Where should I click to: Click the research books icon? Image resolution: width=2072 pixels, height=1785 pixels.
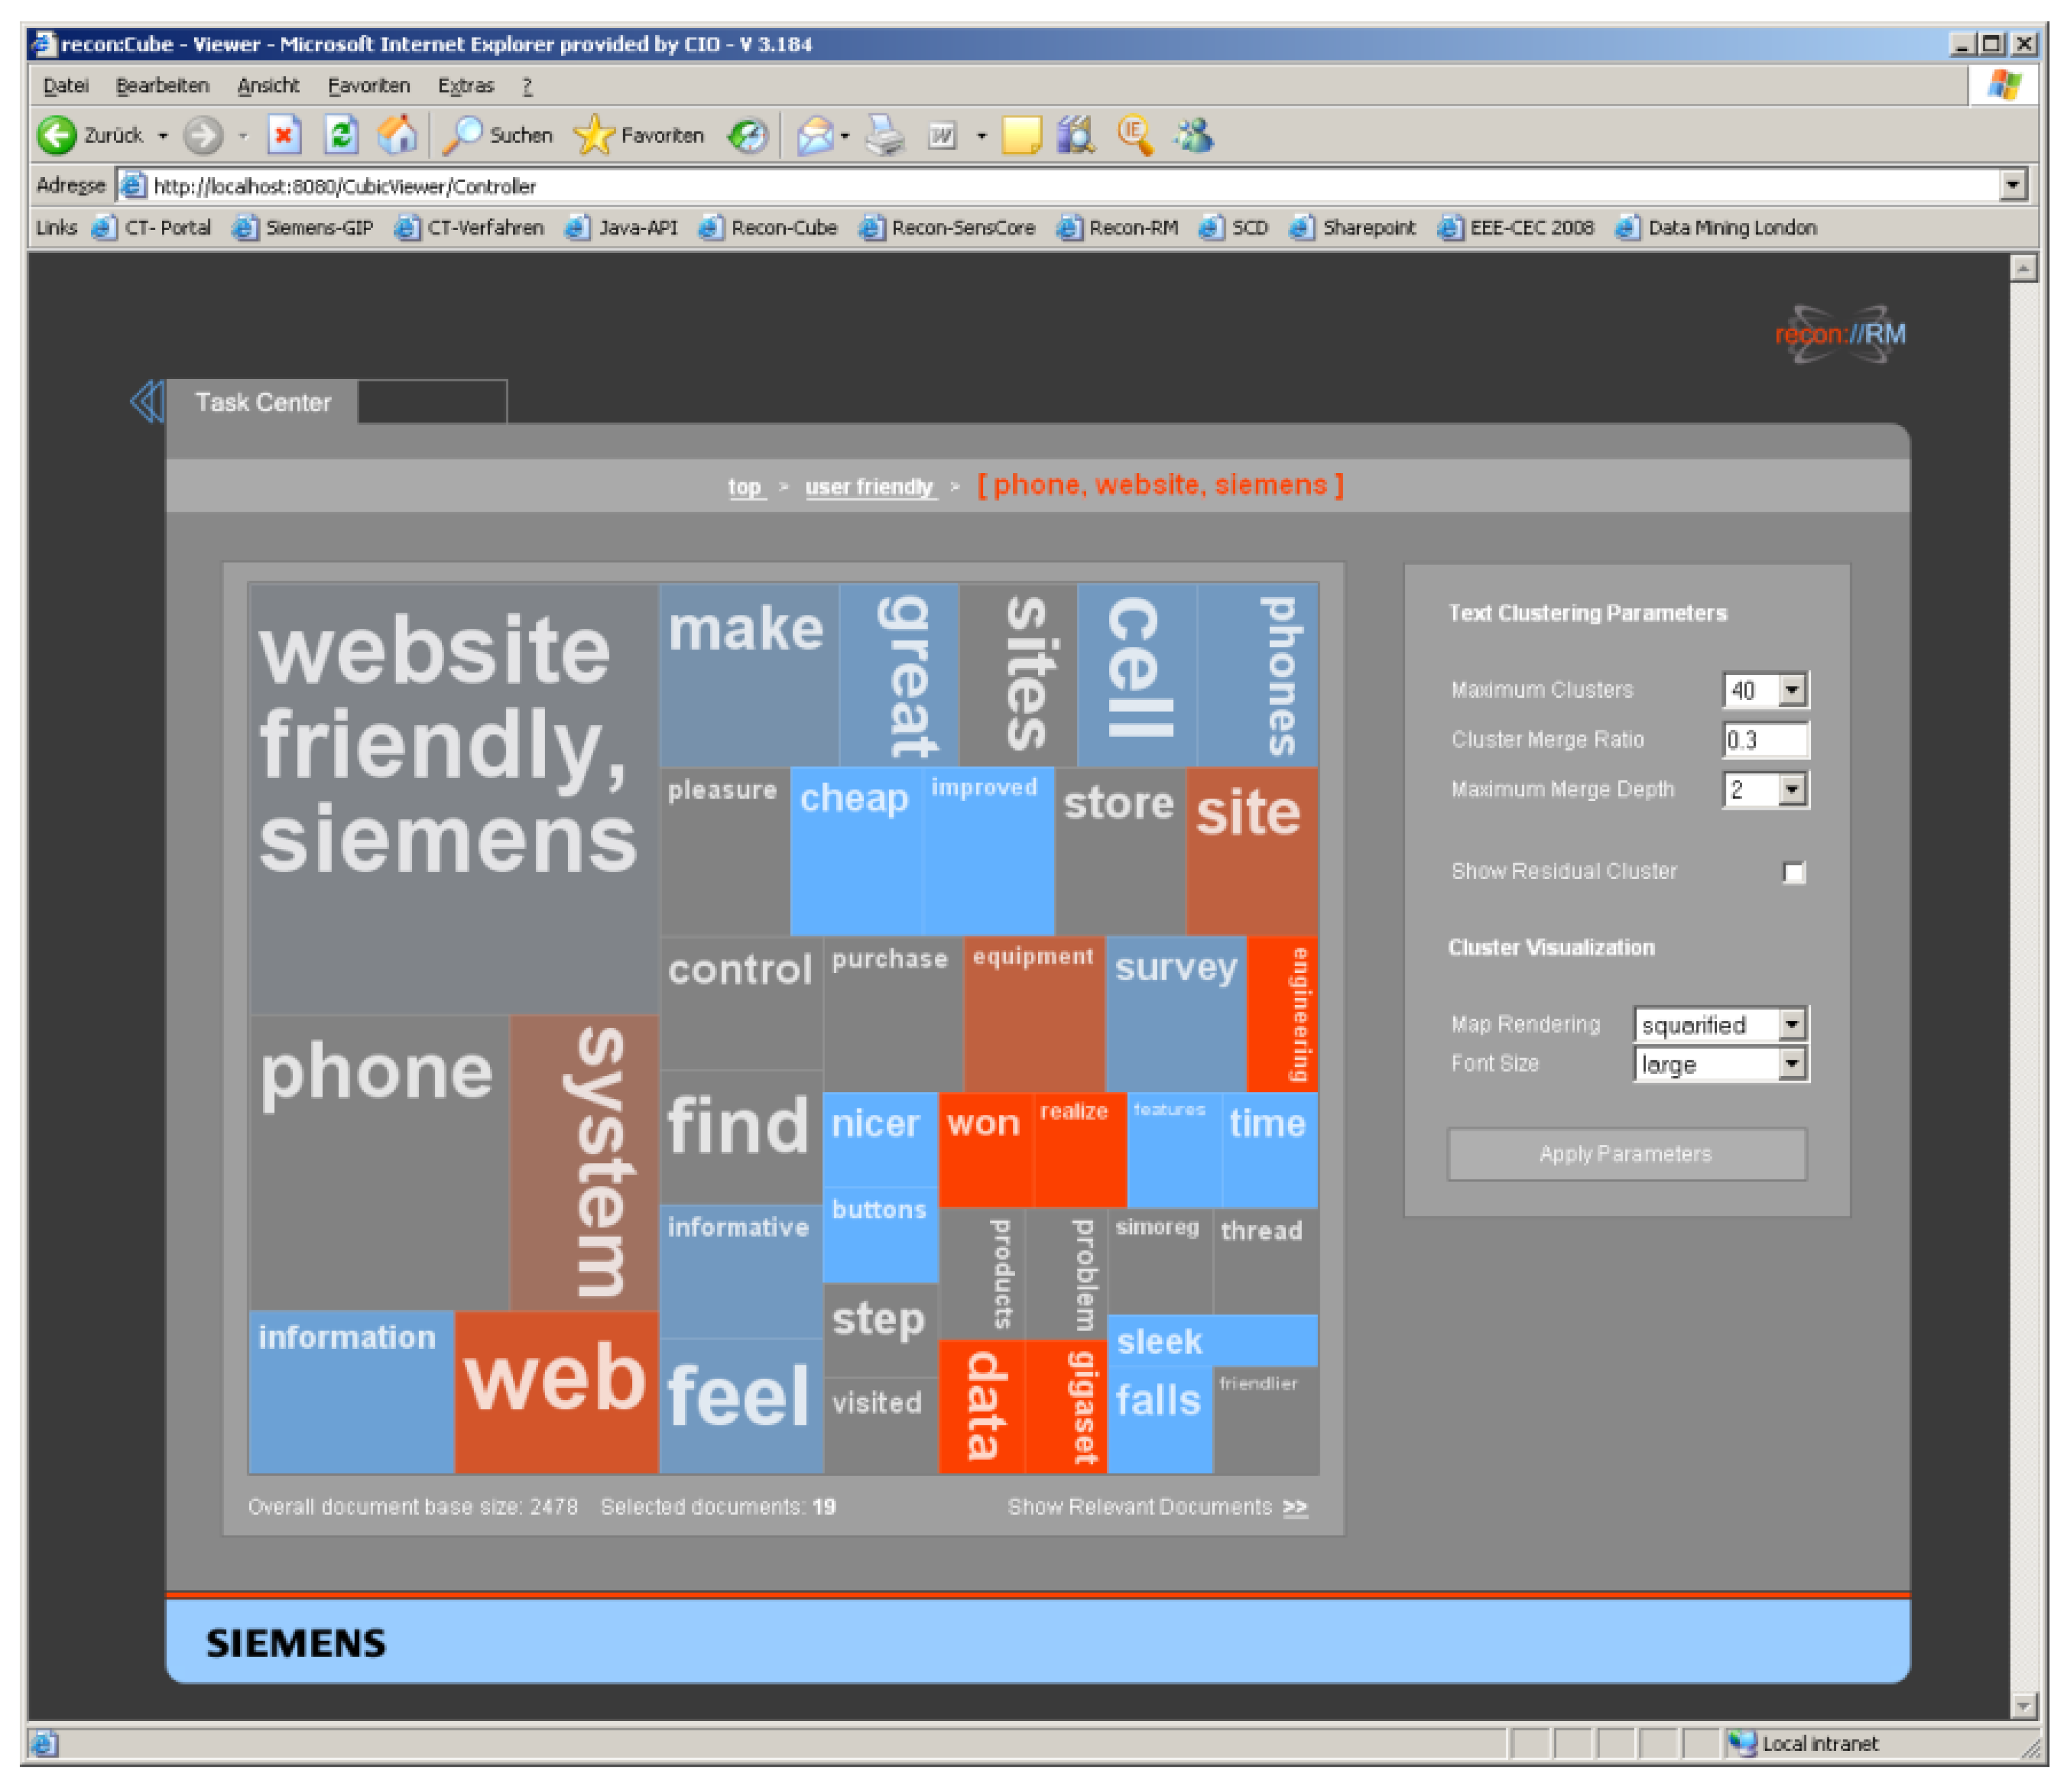1076,135
